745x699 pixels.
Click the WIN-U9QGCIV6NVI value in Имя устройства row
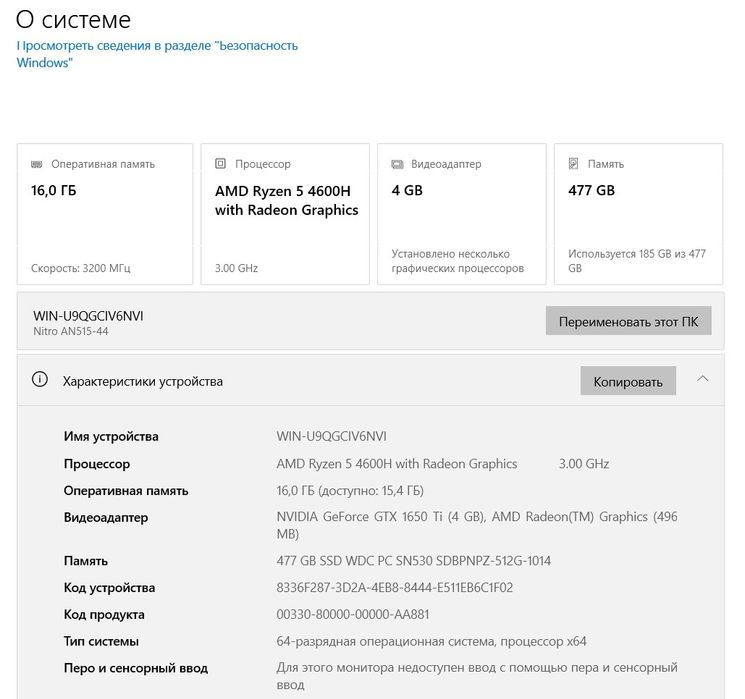point(332,436)
